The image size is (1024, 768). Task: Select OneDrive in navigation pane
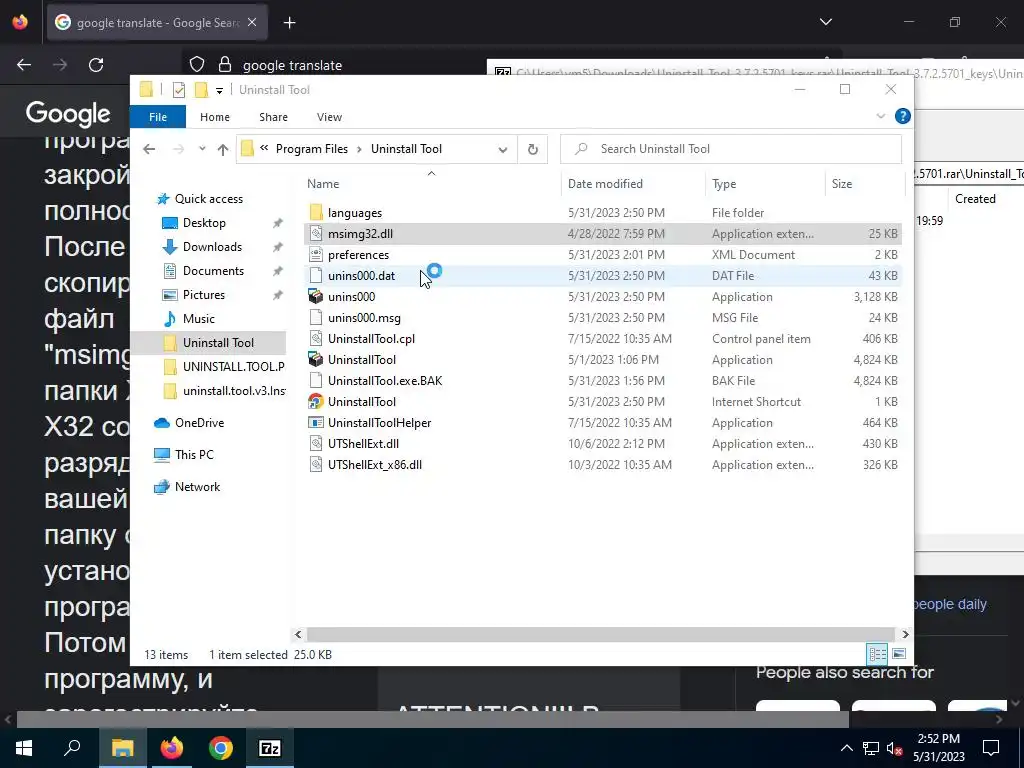pos(199,423)
